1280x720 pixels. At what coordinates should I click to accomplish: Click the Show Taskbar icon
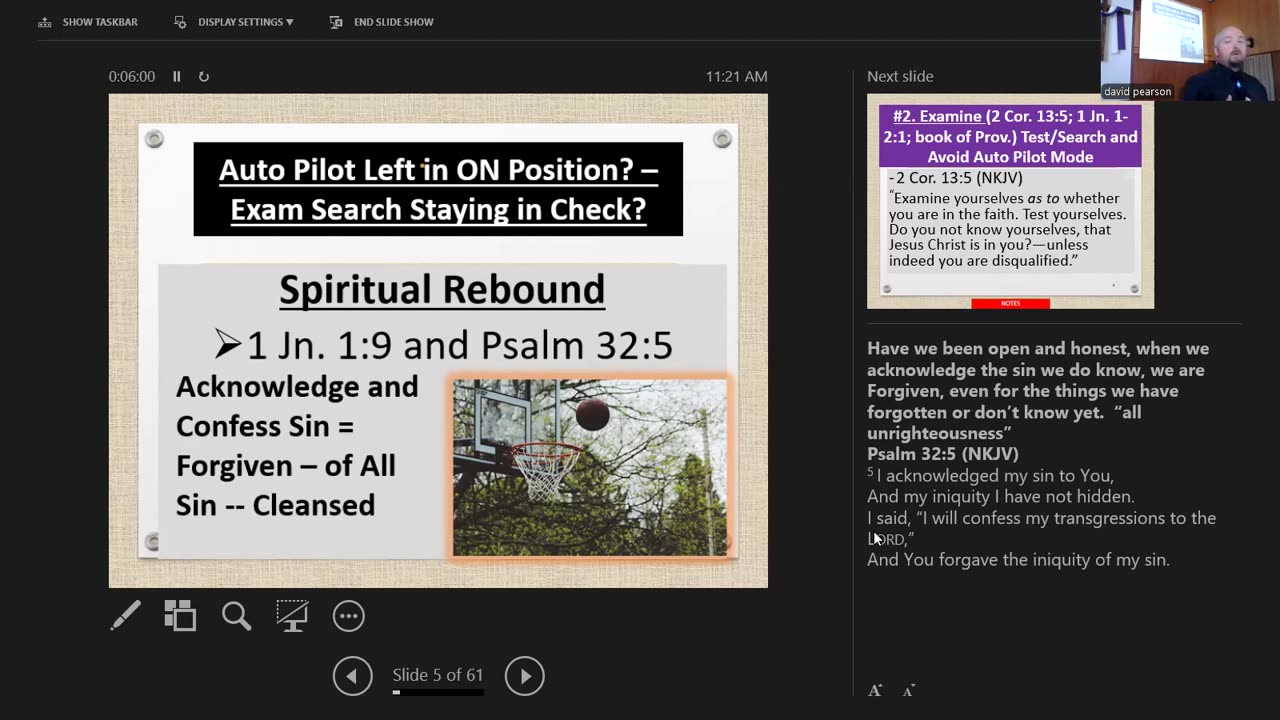pos(45,22)
